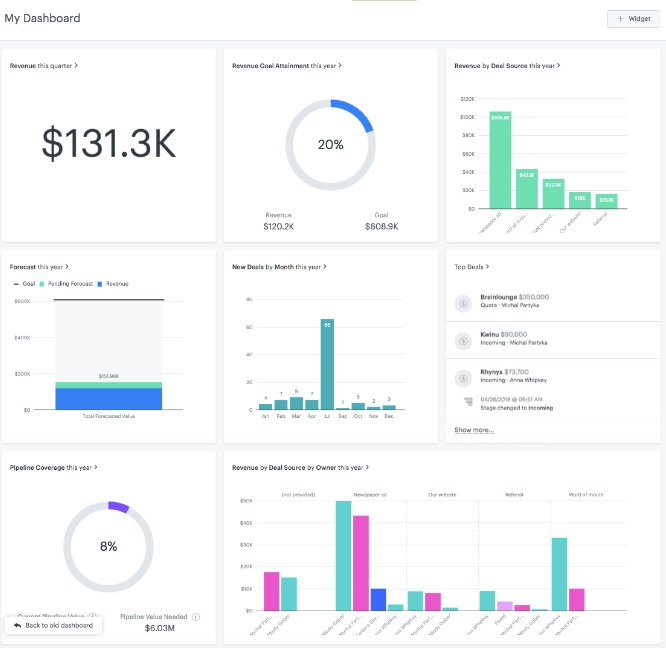The height and width of the screenshot is (648, 666).
Task: Expand Forecast this year chevron
Action: 67,267
